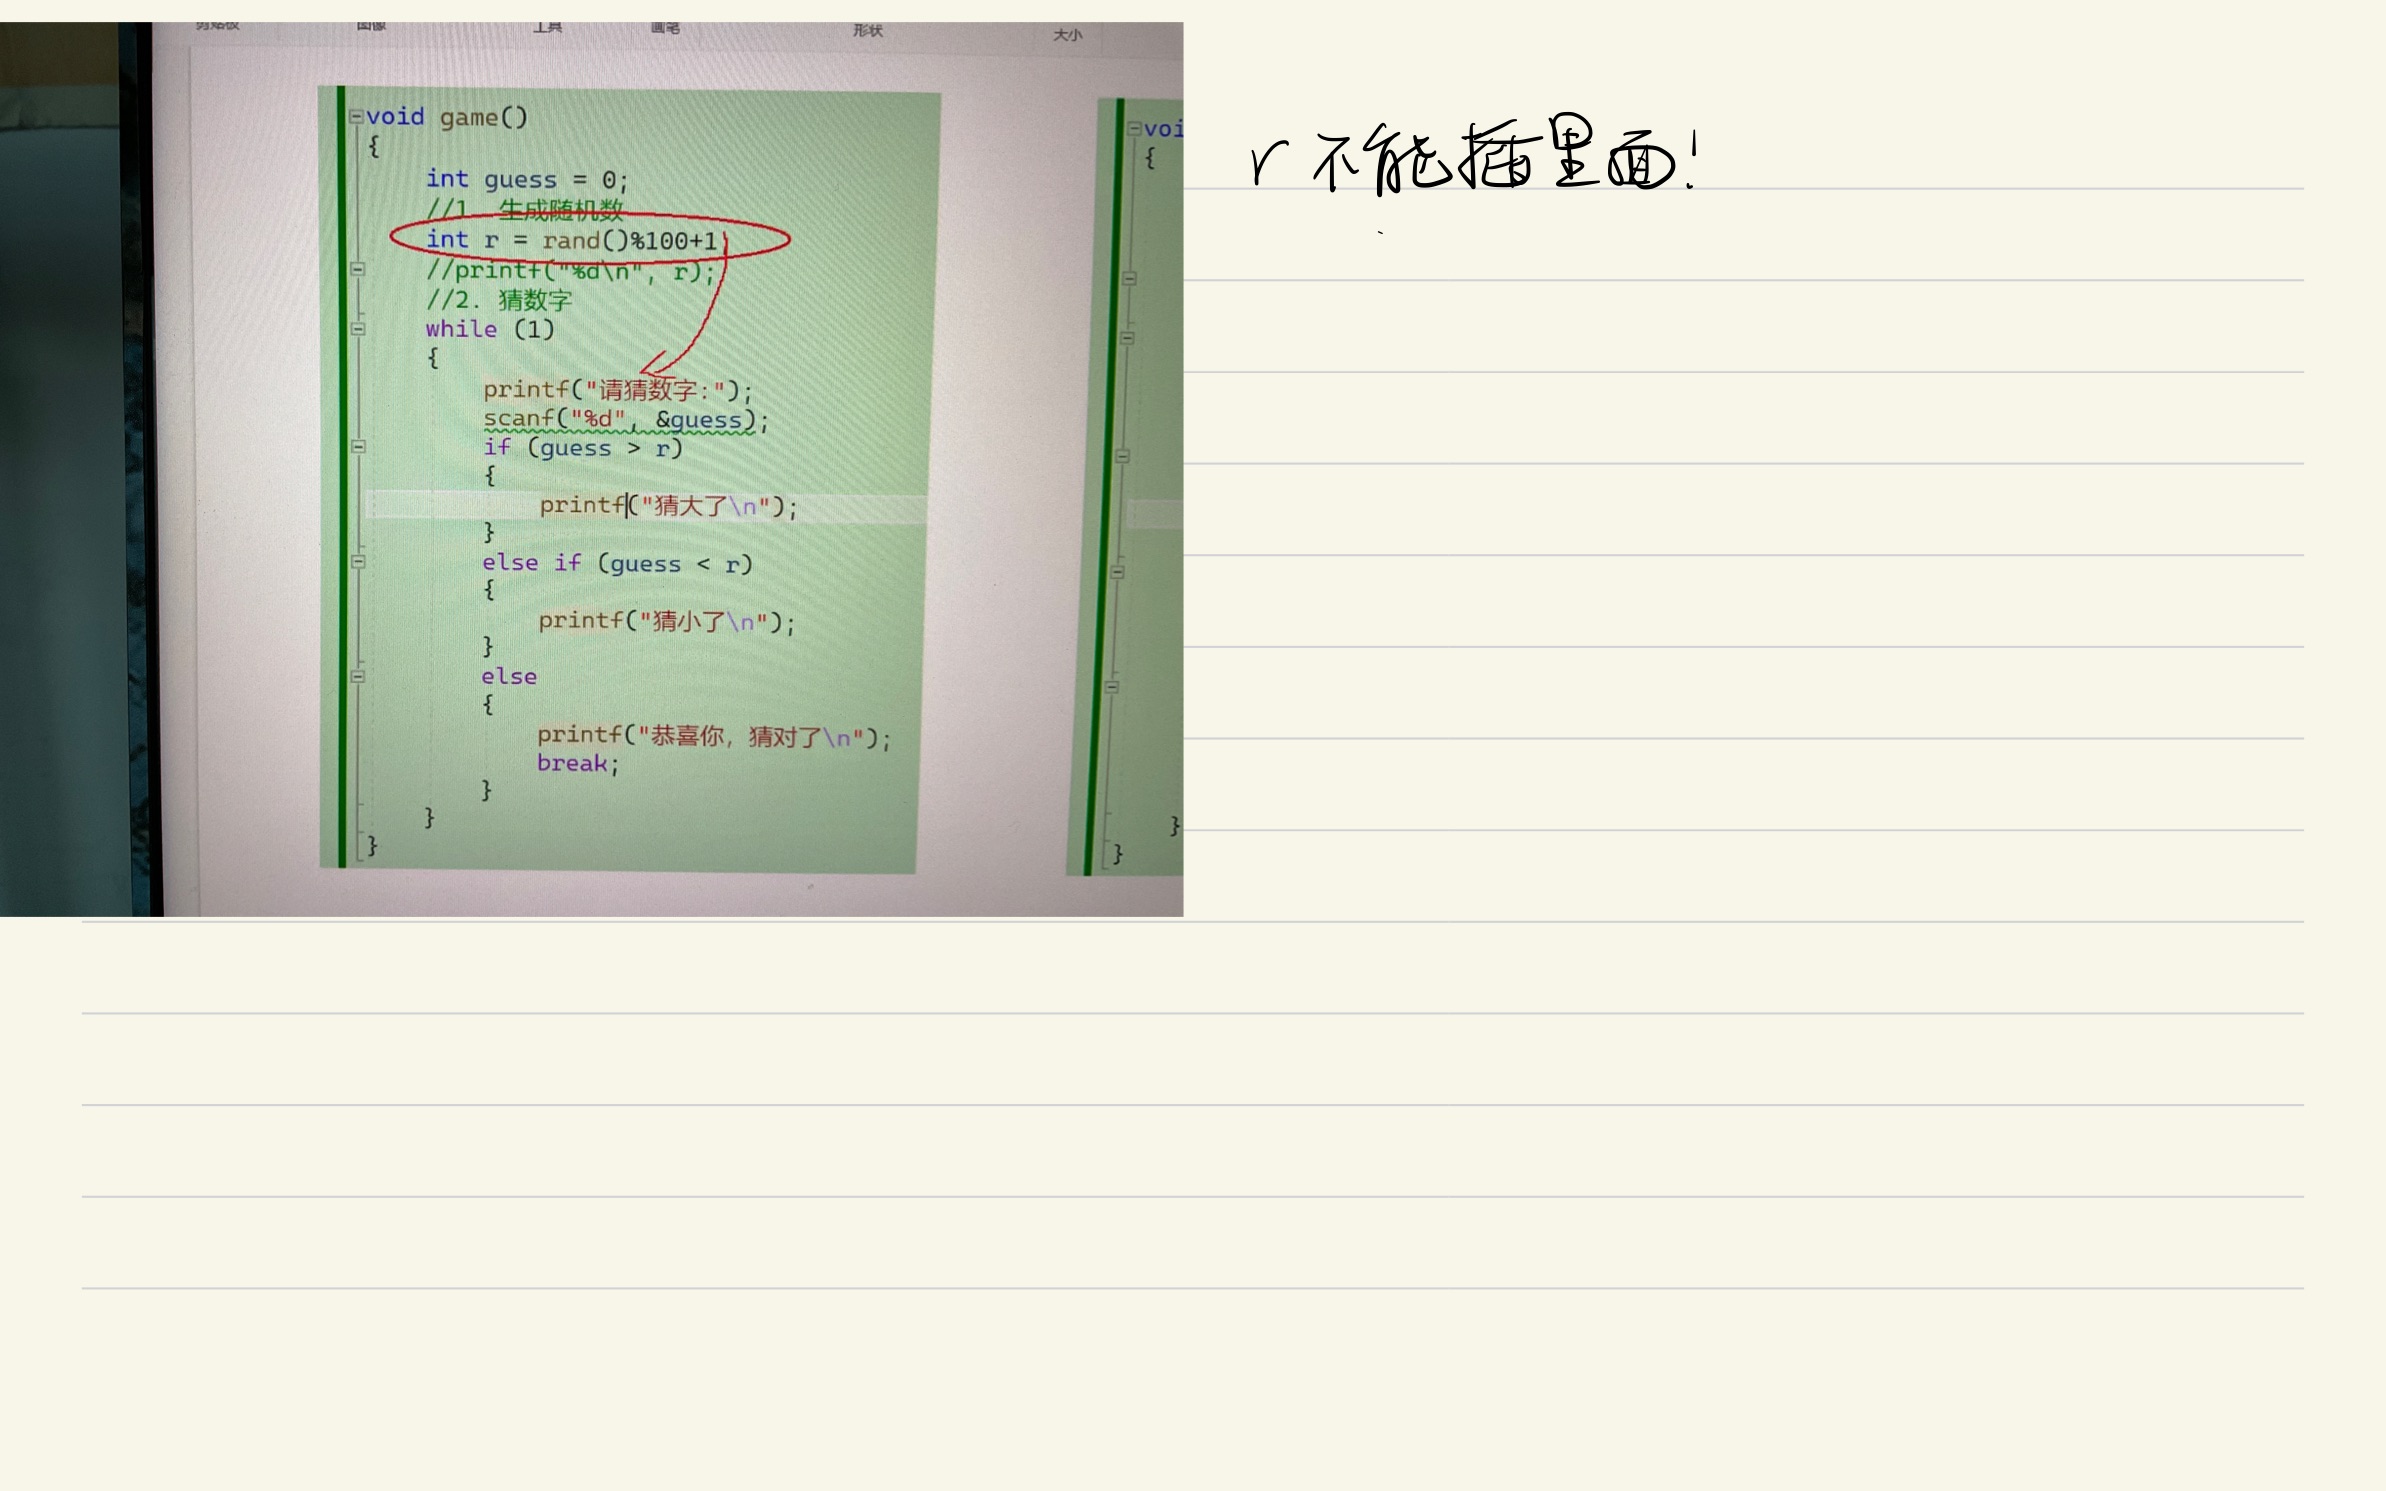This screenshot has width=2386, height=1491.
Task: Collapse the if (guess > r) fold marker
Action: [358, 447]
